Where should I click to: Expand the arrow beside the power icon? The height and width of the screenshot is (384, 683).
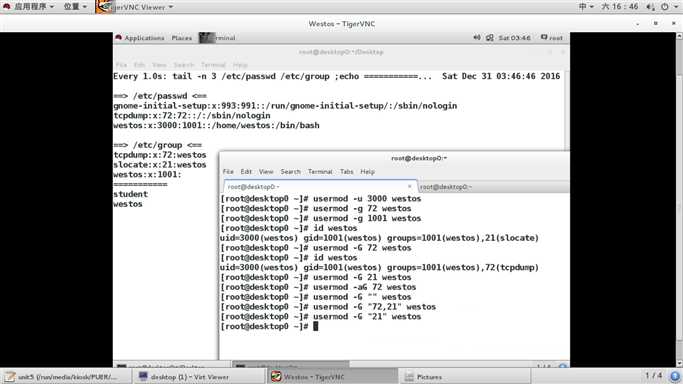pyautogui.click(x=676, y=7)
